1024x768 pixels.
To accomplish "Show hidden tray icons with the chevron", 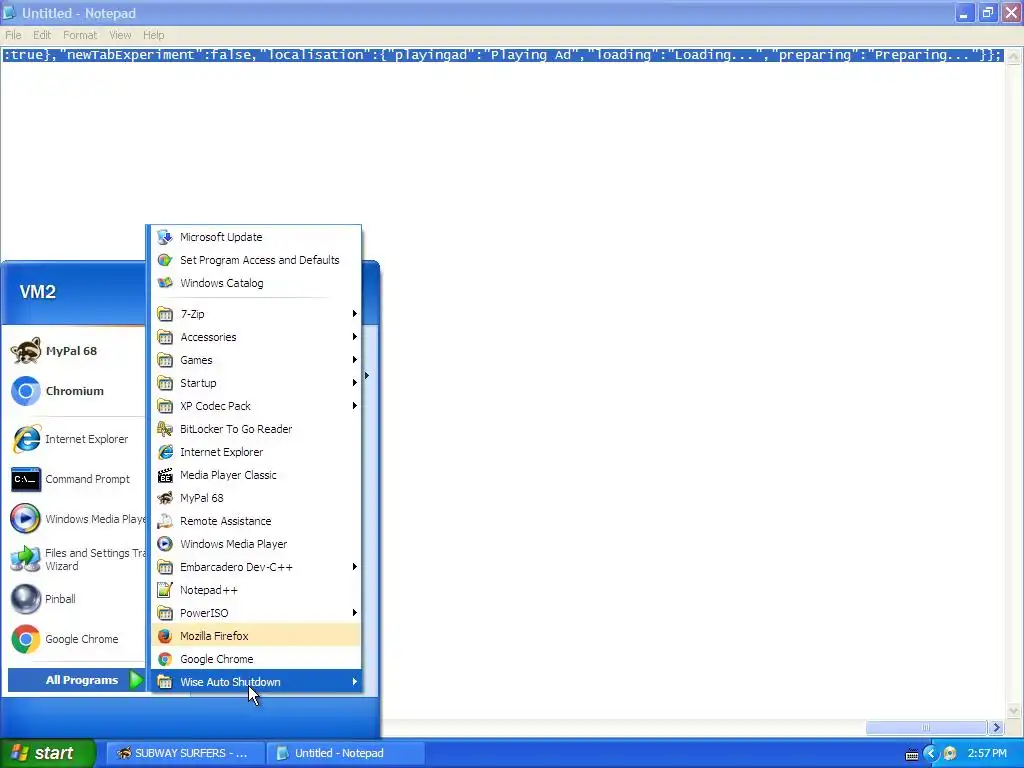I will tap(931, 754).
